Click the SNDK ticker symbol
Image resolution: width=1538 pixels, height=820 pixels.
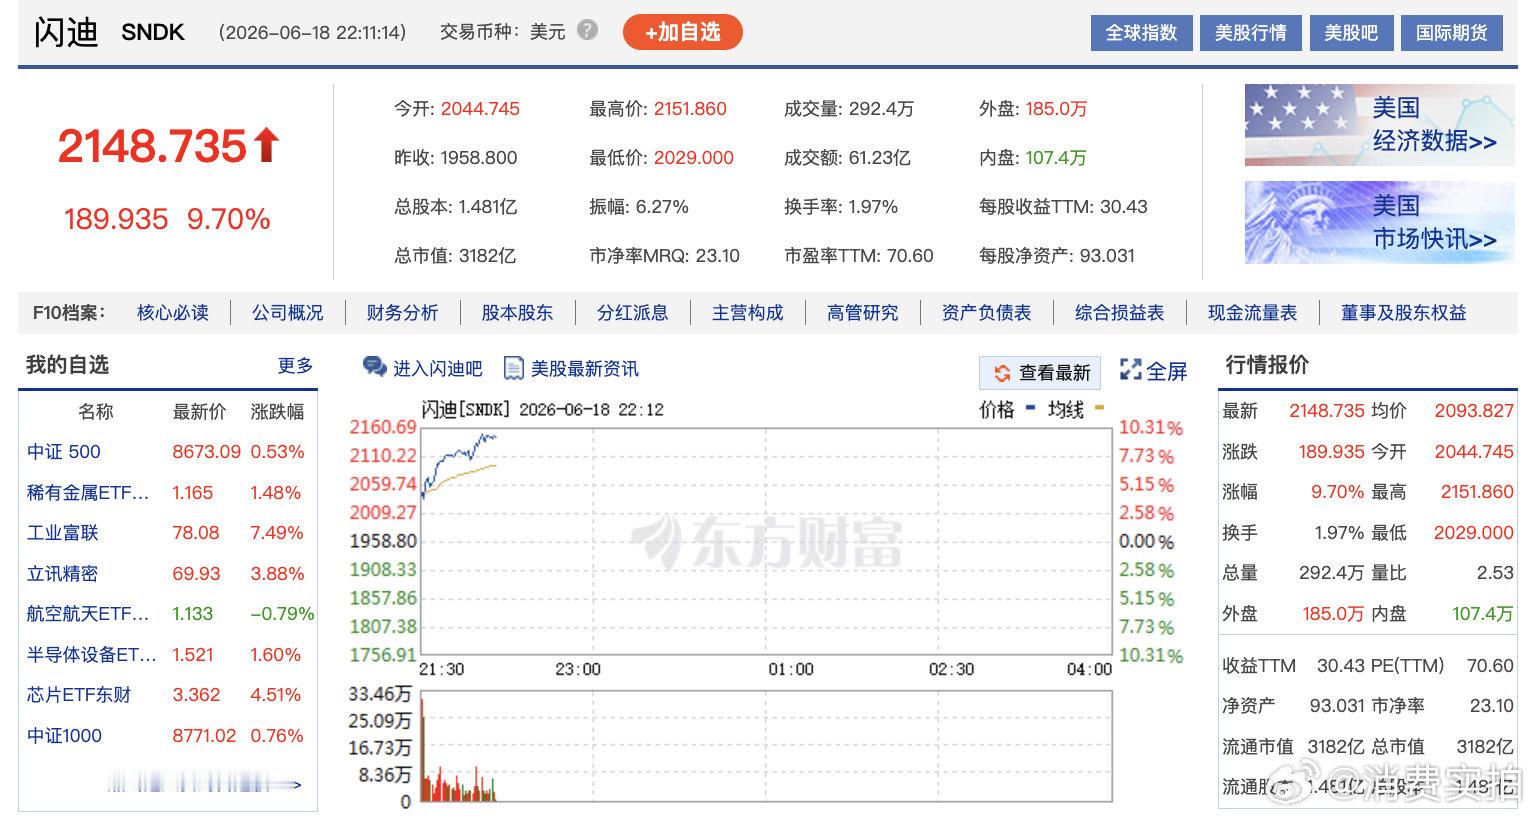point(153,33)
